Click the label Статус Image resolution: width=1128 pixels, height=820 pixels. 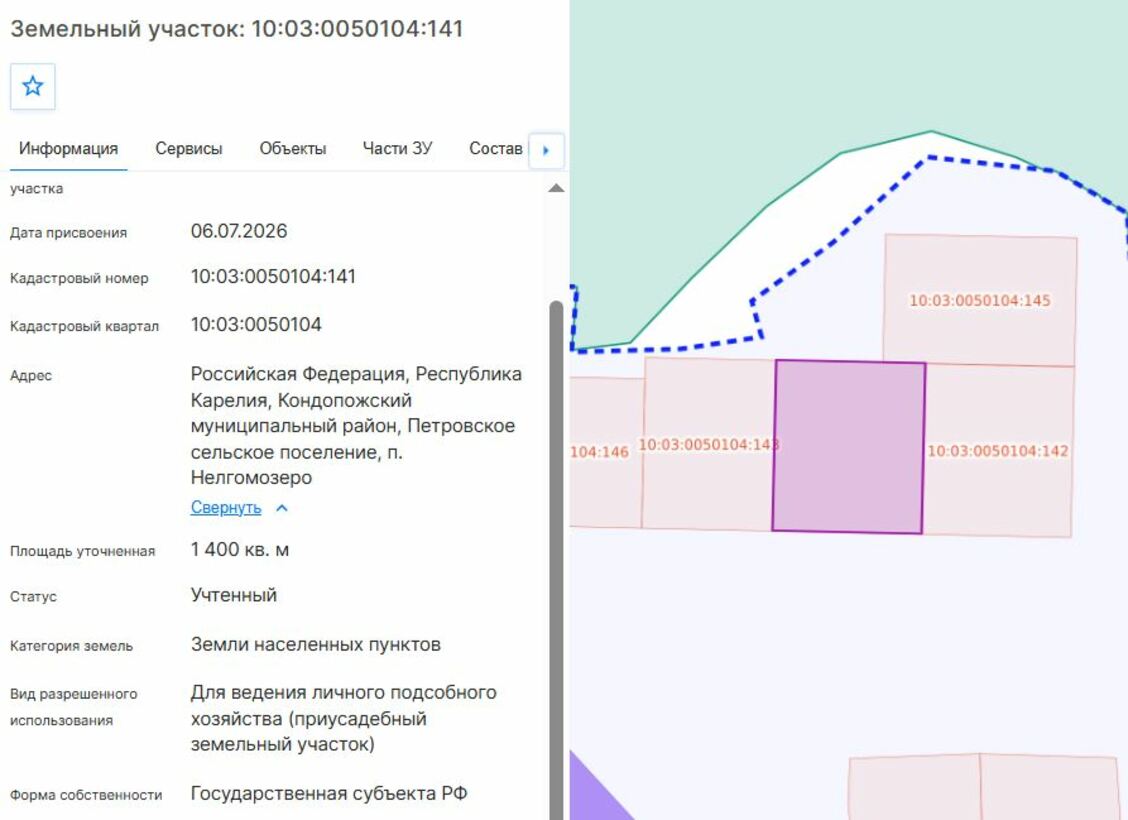33,596
